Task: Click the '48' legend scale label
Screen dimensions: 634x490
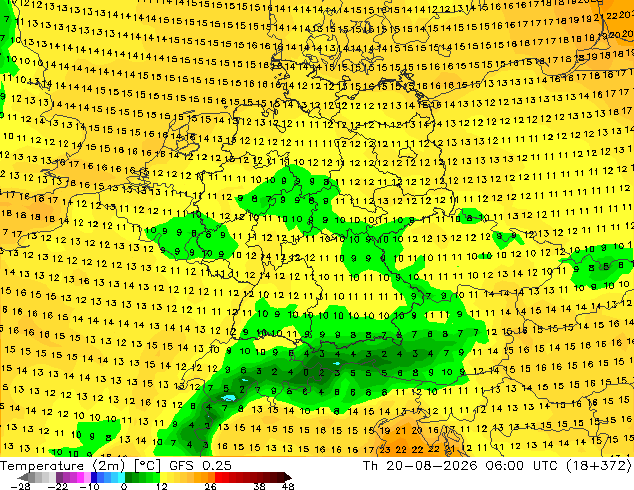Action: (x=288, y=486)
